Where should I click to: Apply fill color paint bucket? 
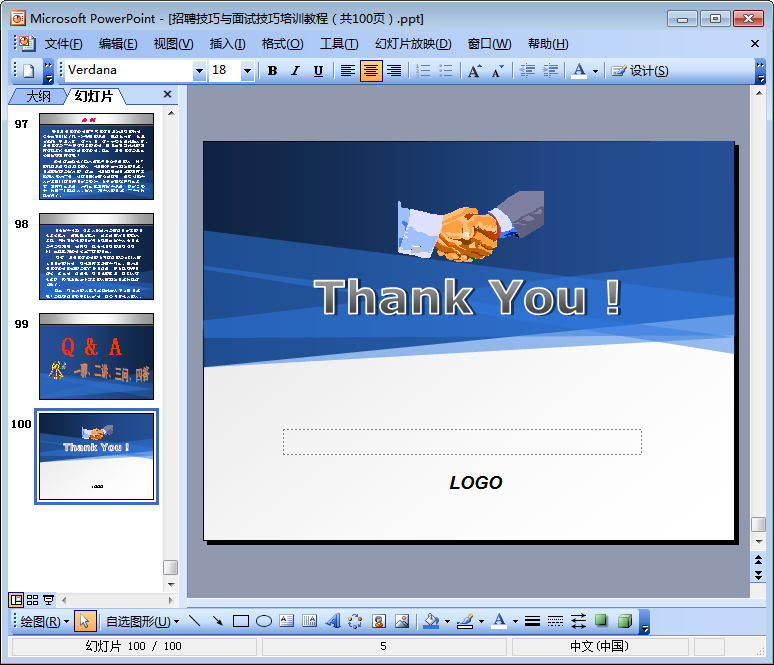click(431, 621)
